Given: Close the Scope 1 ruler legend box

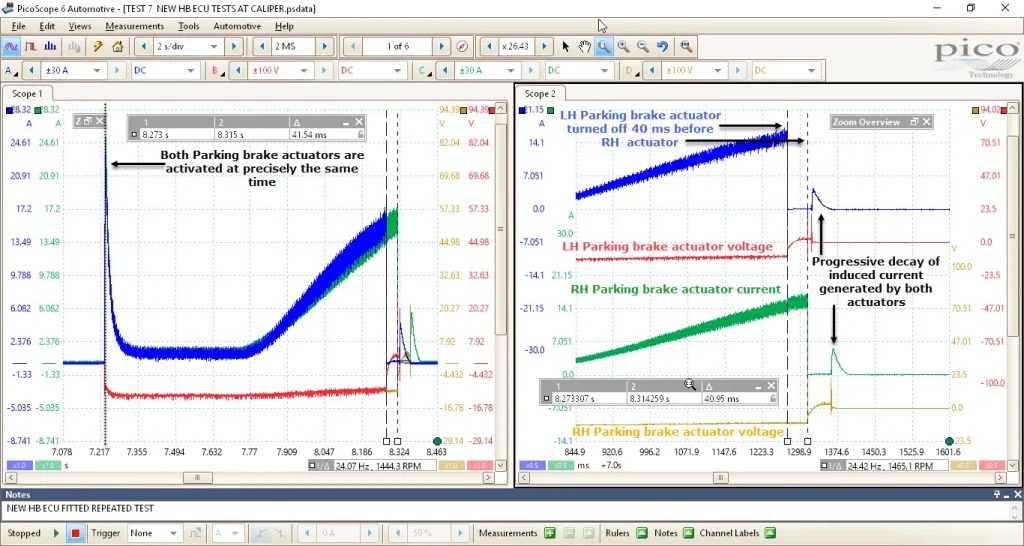Looking at the screenshot, I should click(x=359, y=122).
